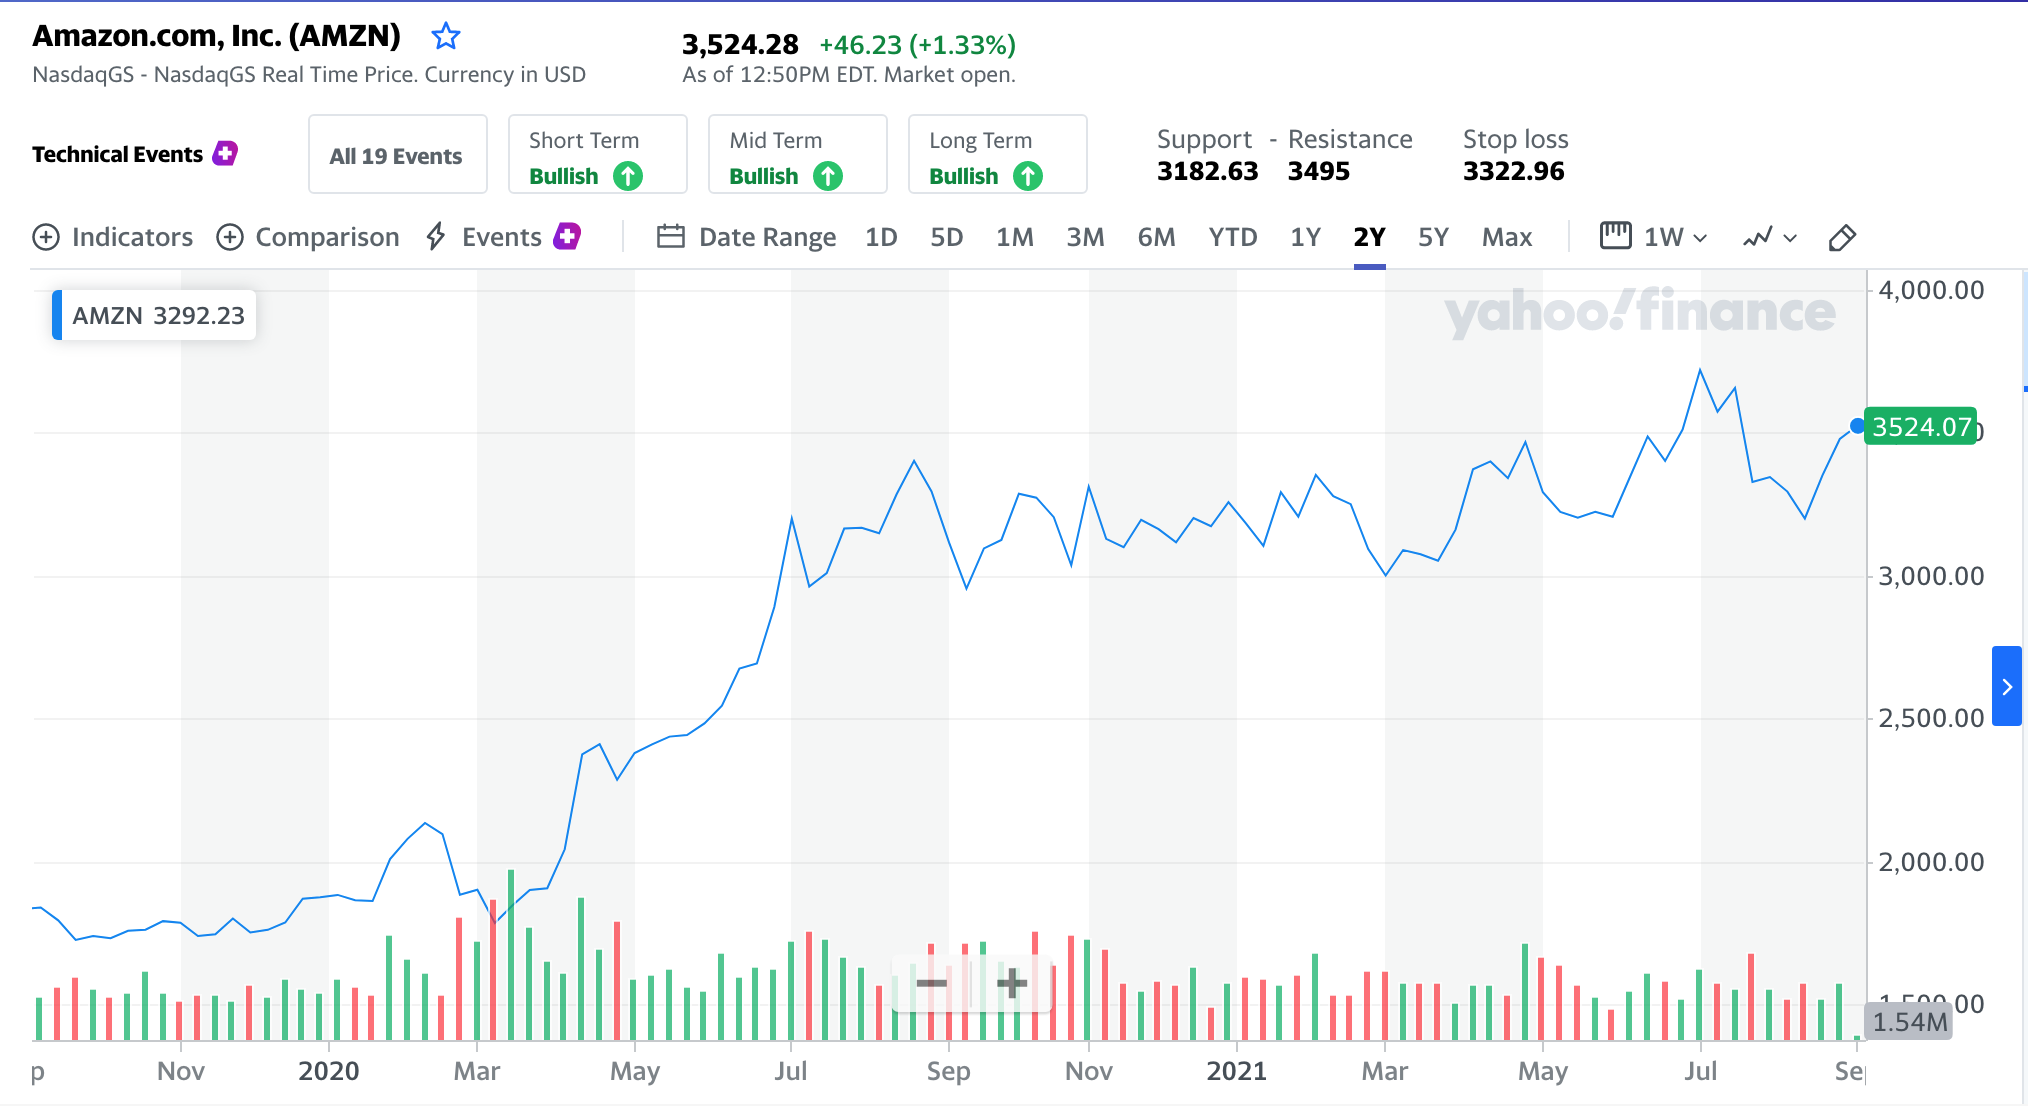
Task: Click the 4,000.00 y-axis label
Action: 1931,290
